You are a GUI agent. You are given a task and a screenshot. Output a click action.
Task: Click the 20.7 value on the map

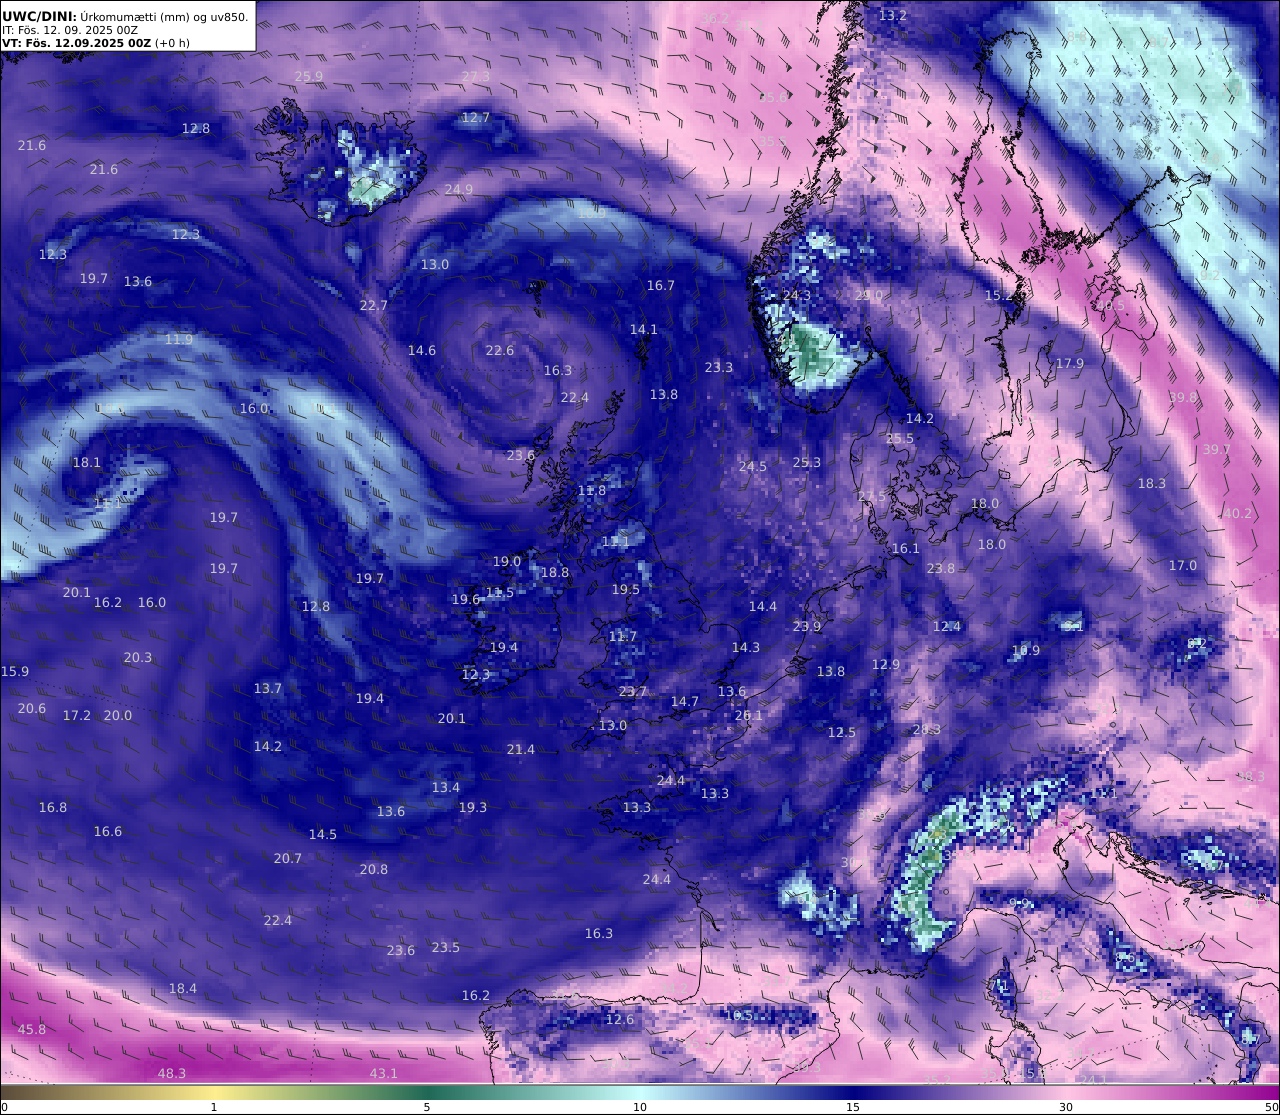[x=288, y=859]
